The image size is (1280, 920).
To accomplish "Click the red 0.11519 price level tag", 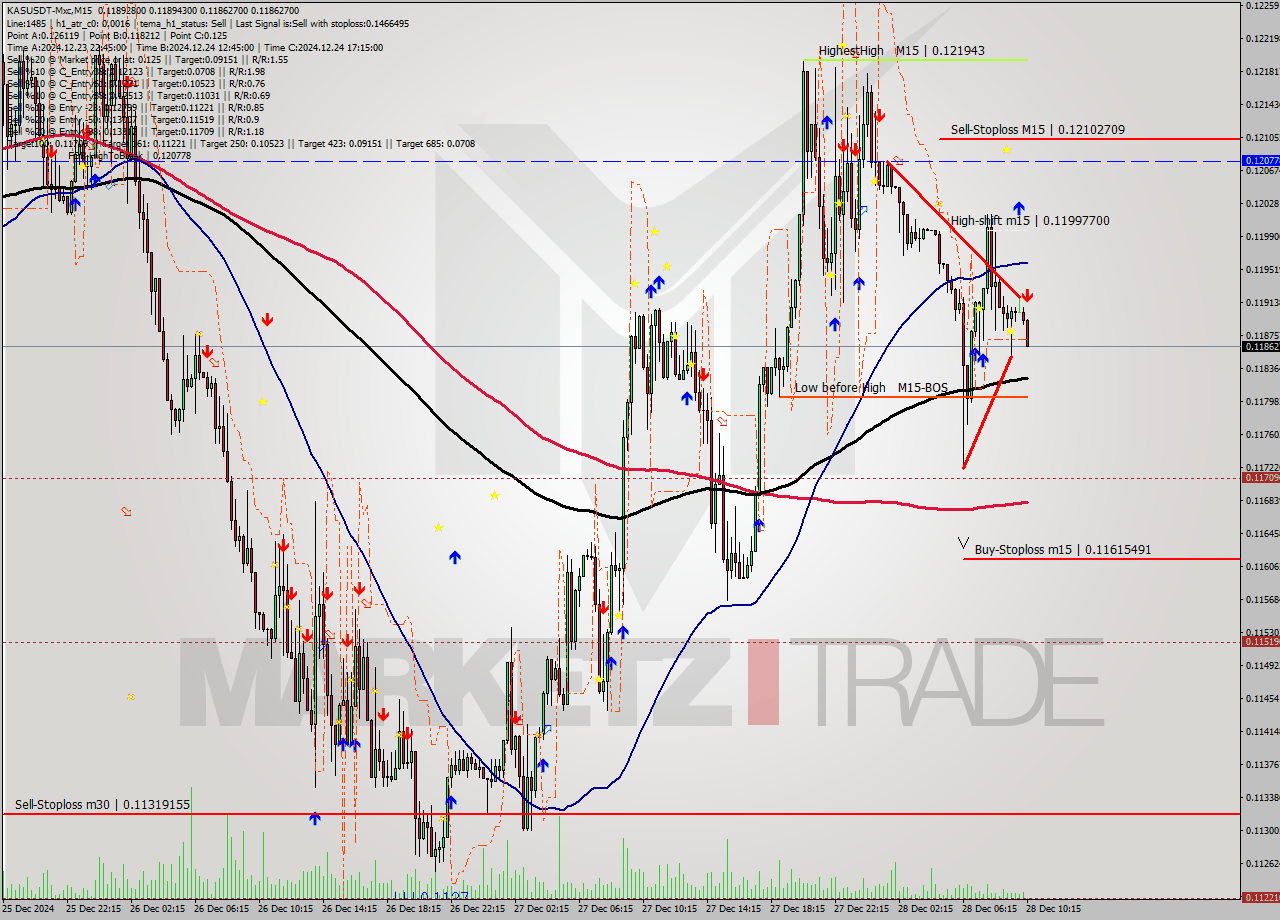I will (x=1260, y=641).
